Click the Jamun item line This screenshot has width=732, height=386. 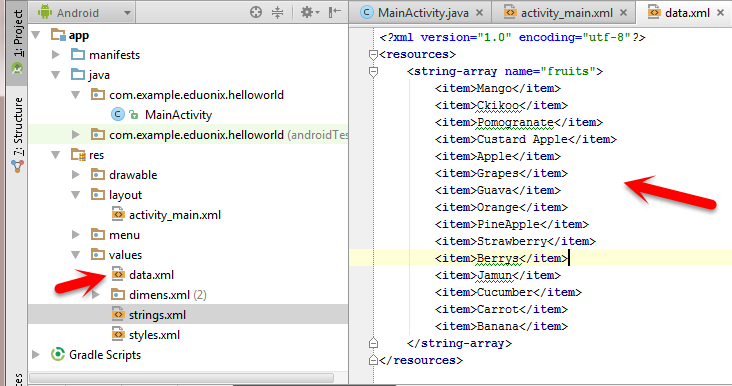(498, 275)
